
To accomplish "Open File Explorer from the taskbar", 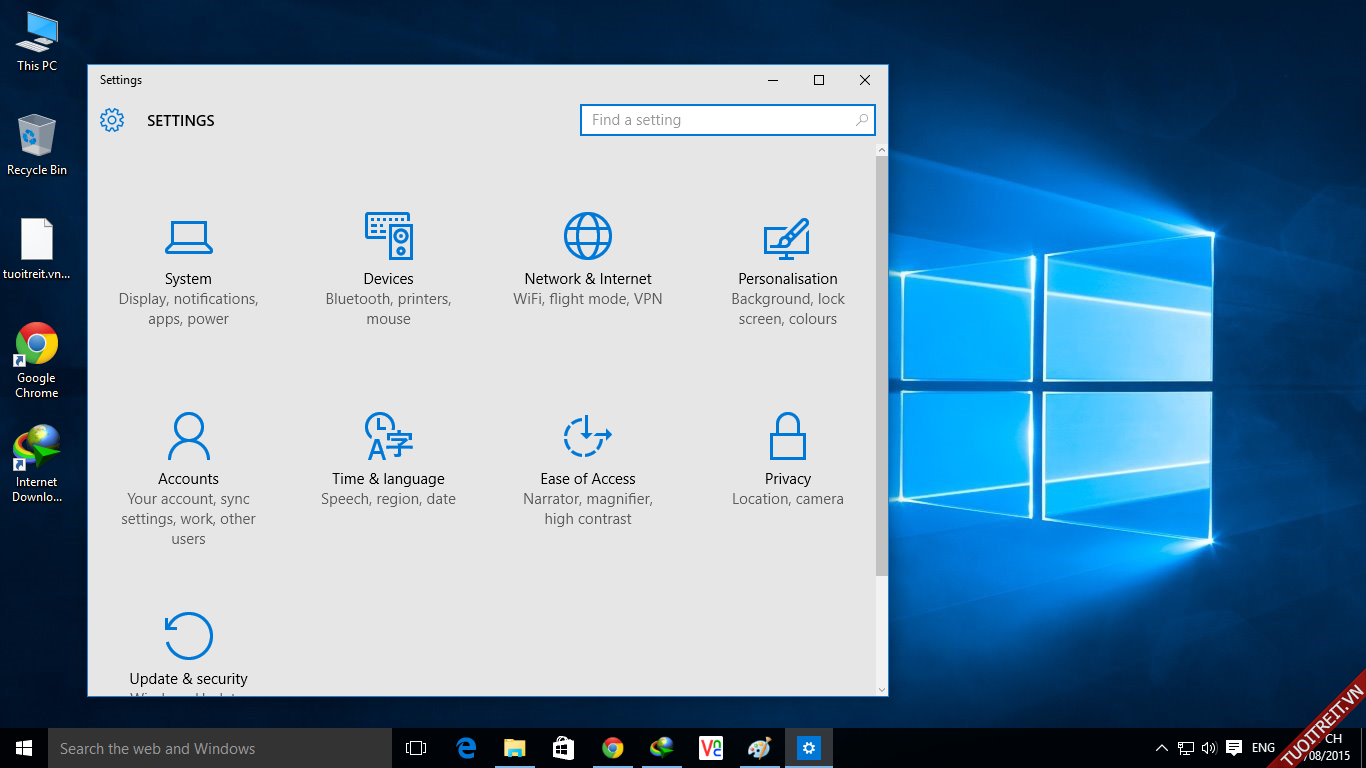I will (x=515, y=748).
